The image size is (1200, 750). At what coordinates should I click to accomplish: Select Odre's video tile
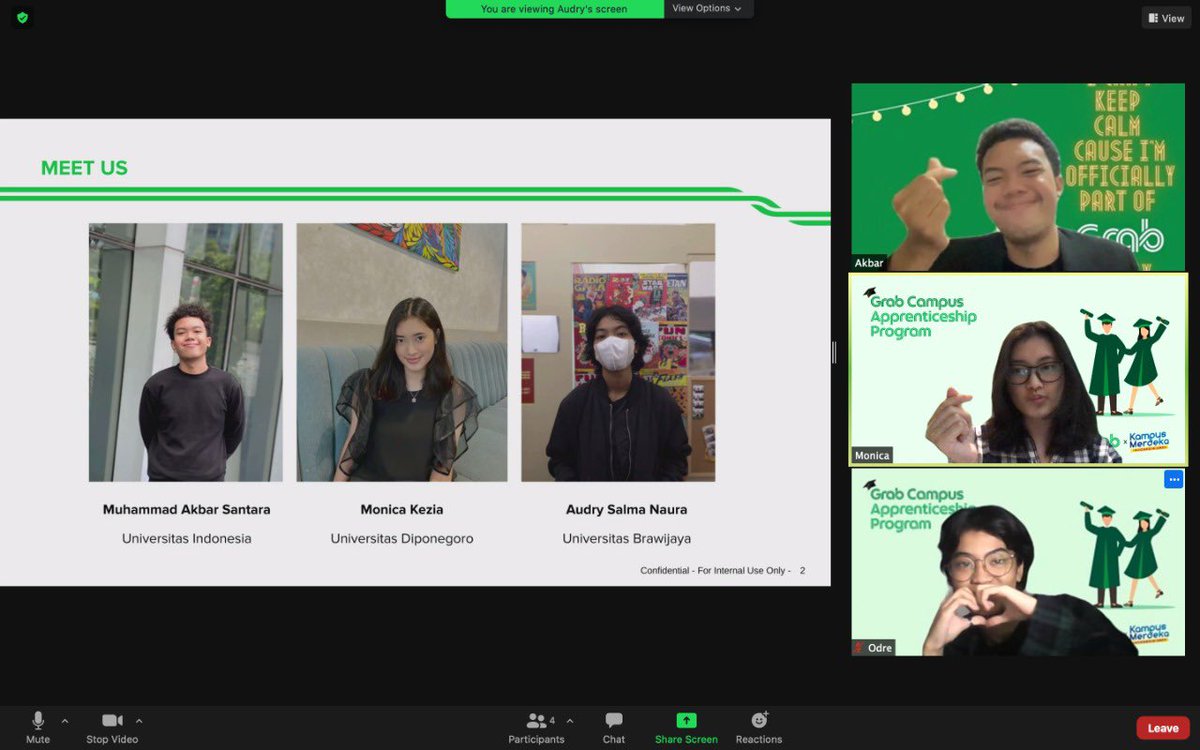pyautogui.click(x=1018, y=562)
